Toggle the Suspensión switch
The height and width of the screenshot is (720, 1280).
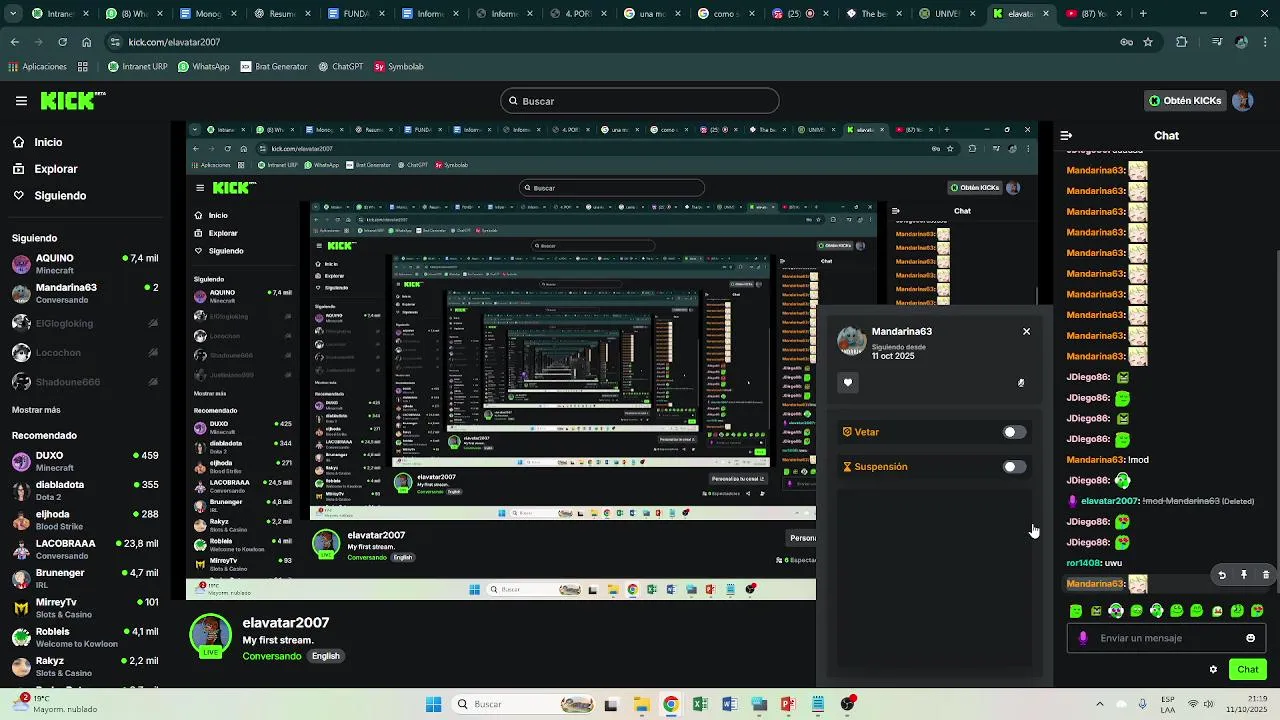click(1014, 467)
